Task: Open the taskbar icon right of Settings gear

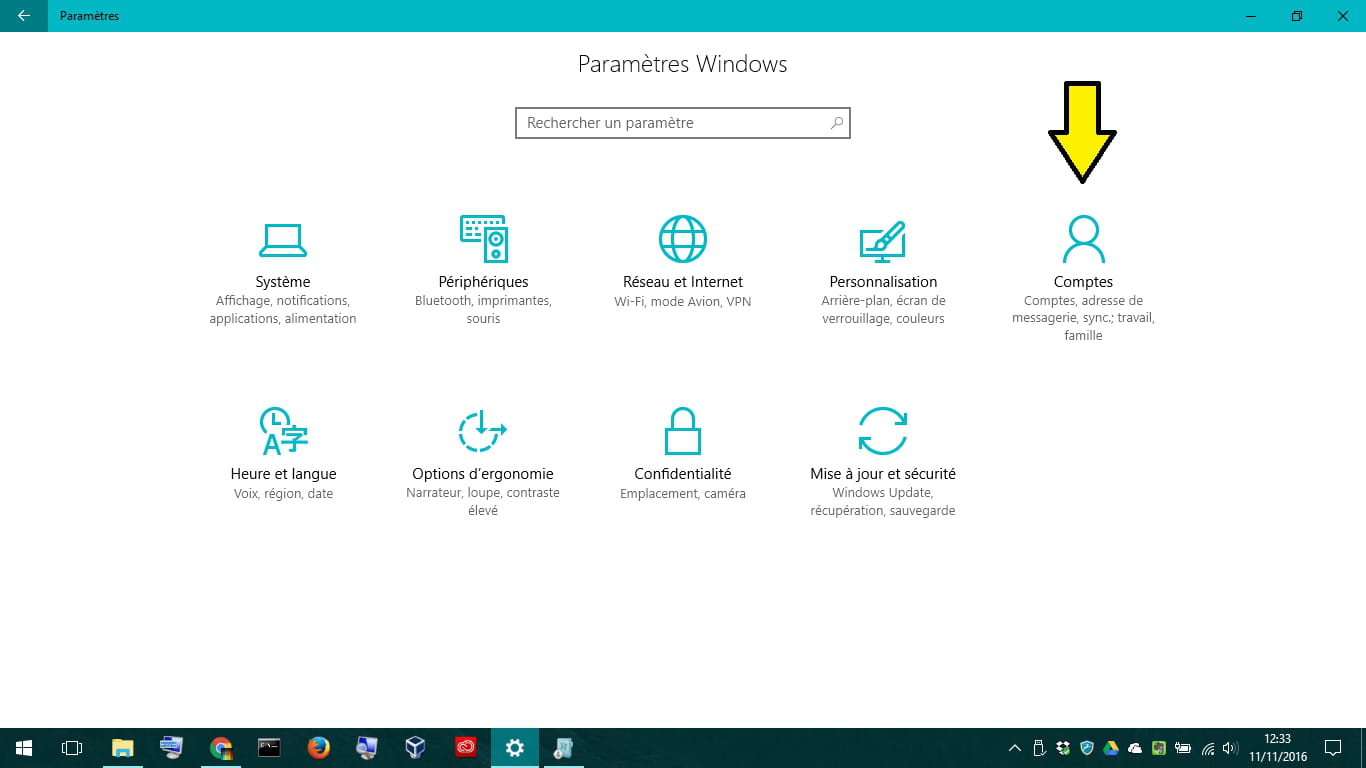Action: (x=563, y=748)
